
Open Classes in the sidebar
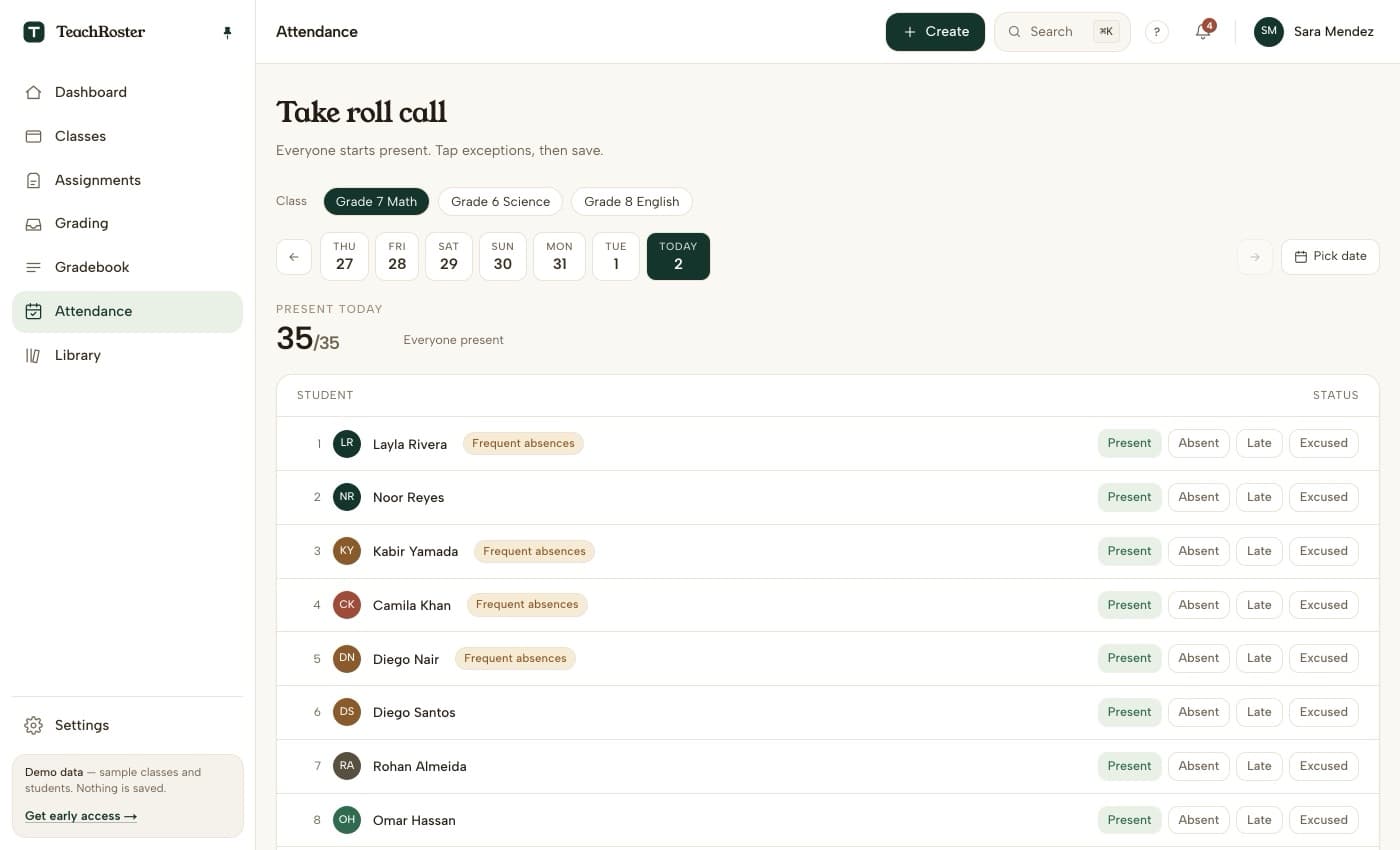coord(127,136)
